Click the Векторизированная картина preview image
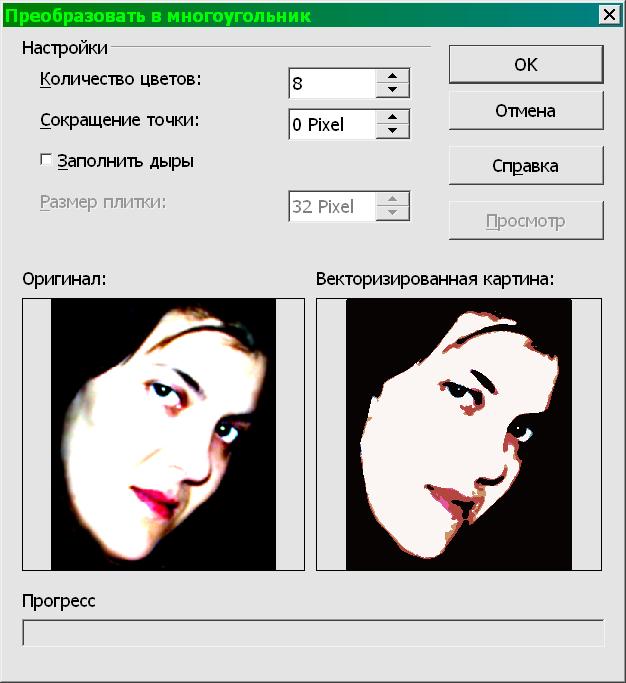Image resolution: width=626 pixels, height=683 pixels. coord(459,435)
